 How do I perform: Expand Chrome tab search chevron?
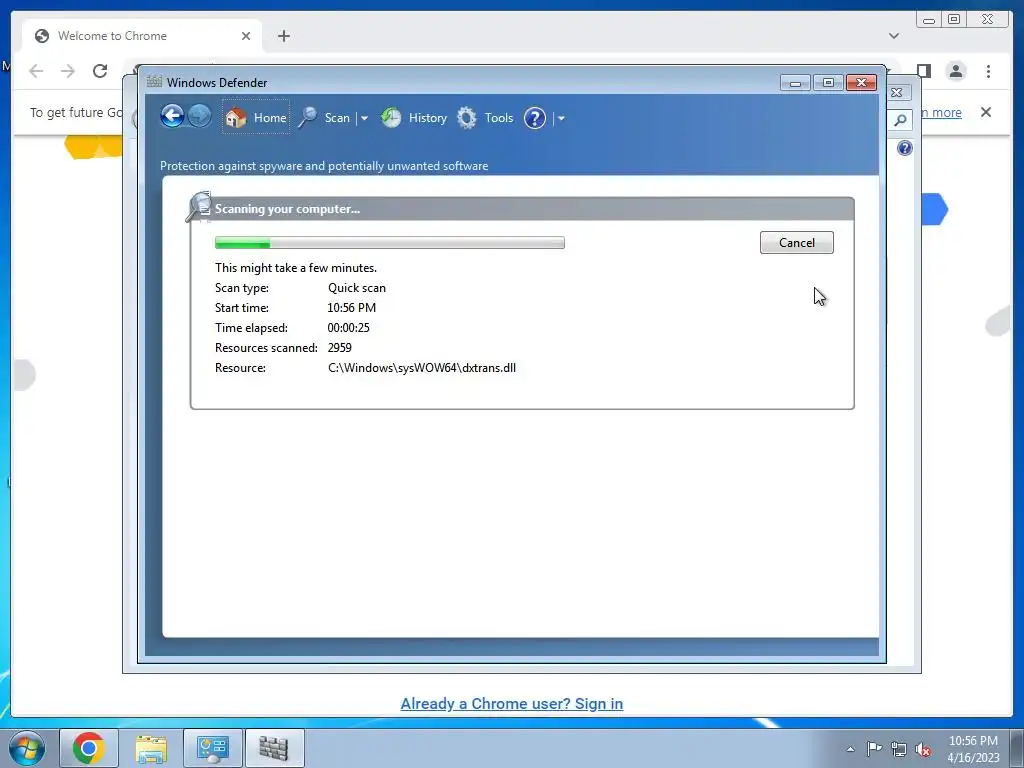893,36
